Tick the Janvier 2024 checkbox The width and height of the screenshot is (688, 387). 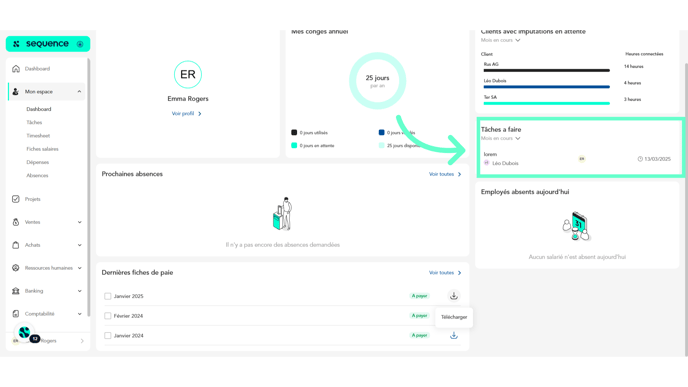tap(108, 336)
